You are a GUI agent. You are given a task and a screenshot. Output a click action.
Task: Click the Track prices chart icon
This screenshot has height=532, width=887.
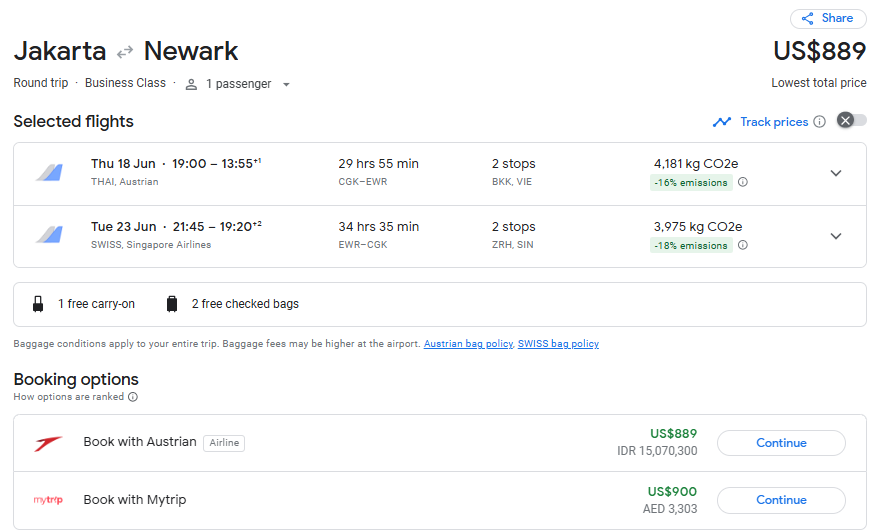coord(722,122)
